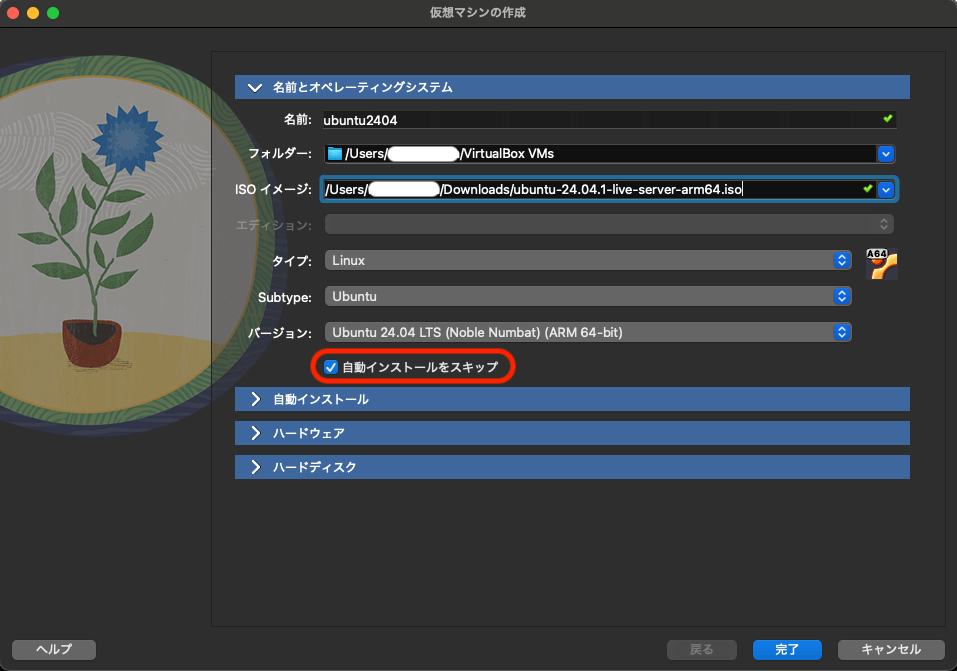Open the タイプ Linux dropdown
The width and height of the screenshot is (957, 671).
point(588,260)
